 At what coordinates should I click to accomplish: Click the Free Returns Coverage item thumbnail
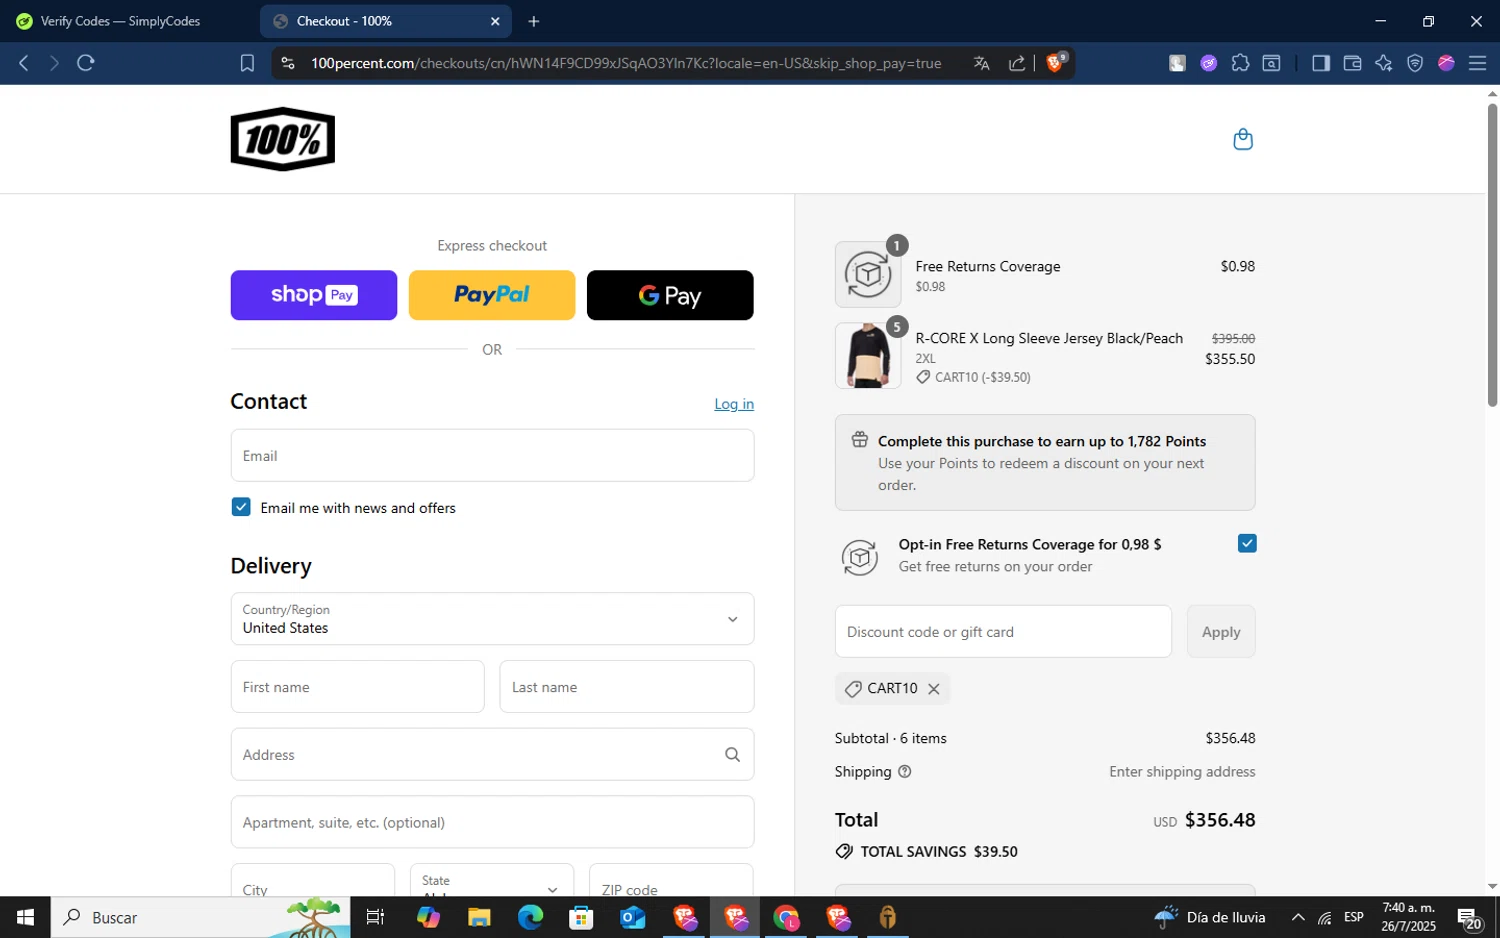[868, 274]
